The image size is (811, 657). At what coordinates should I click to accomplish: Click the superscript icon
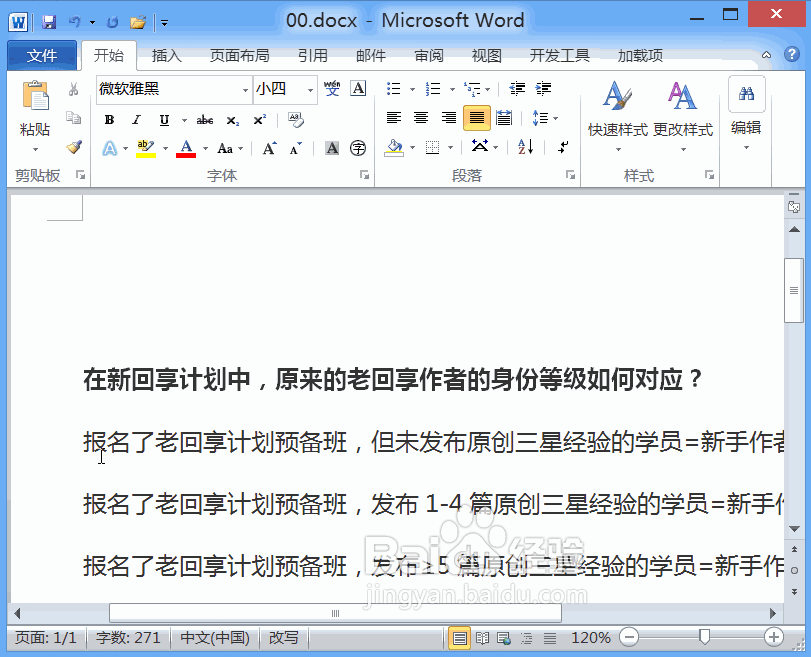(258, 120)
